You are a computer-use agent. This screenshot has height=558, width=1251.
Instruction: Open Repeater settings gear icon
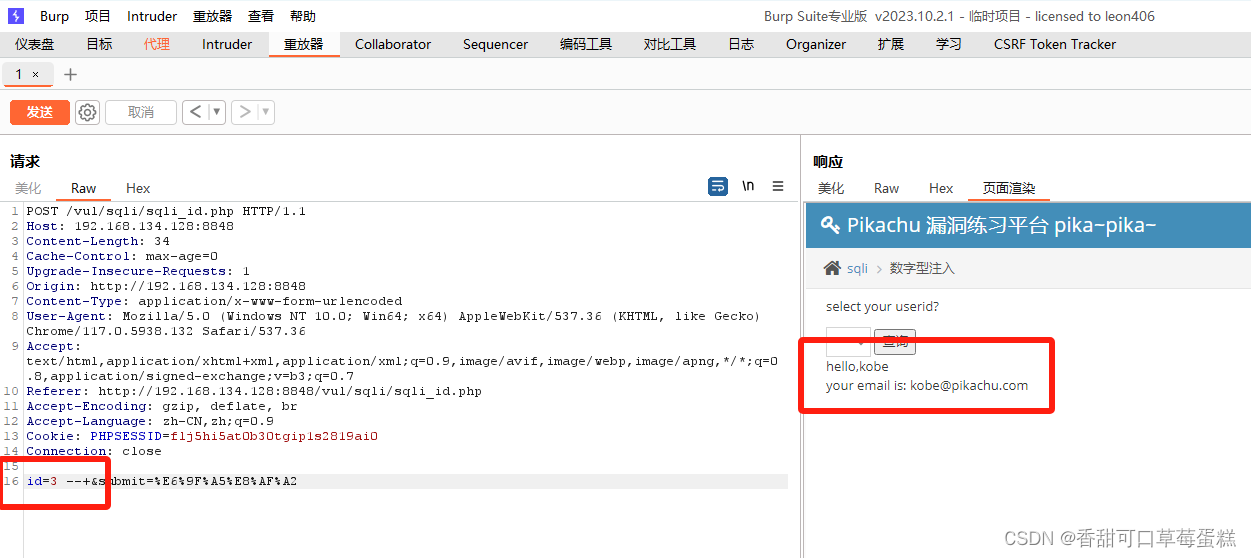point(88,112)
